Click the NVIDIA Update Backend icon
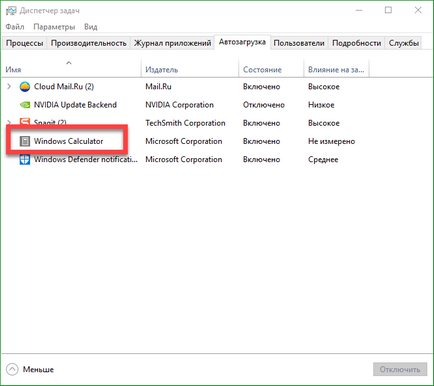 (x=25, y=105)
